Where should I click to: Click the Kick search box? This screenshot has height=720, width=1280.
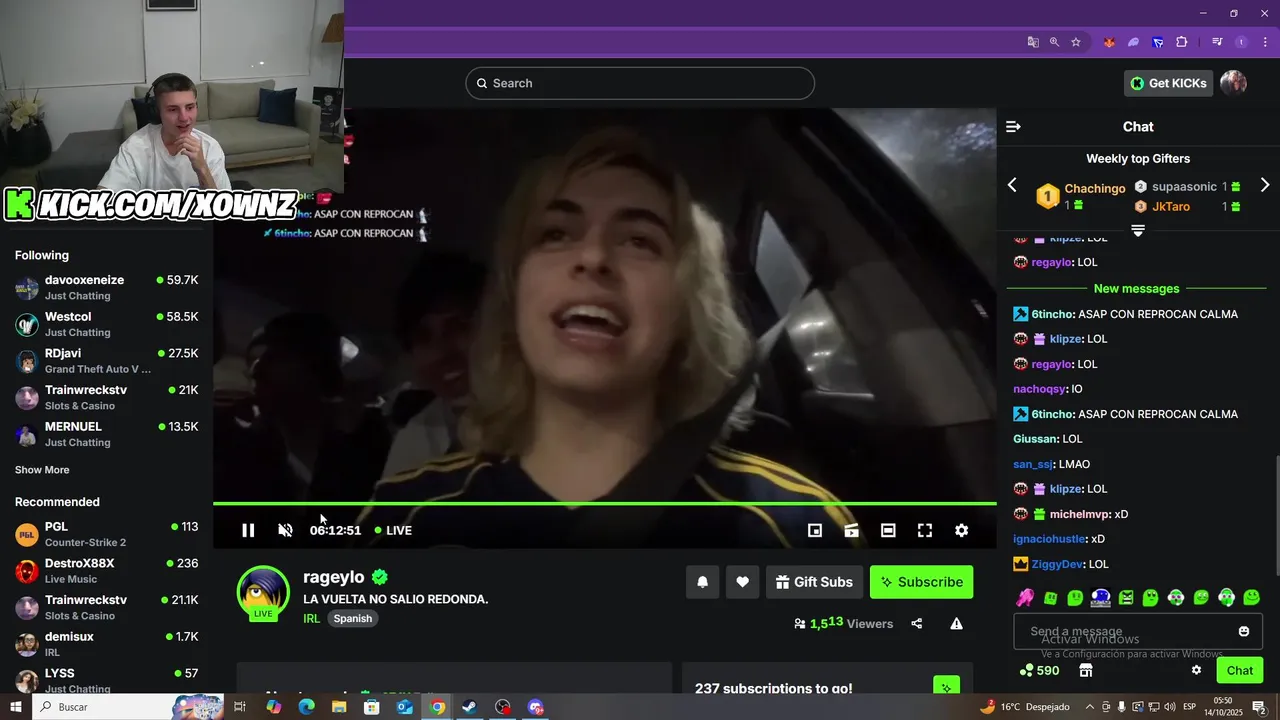coord(640,83)
